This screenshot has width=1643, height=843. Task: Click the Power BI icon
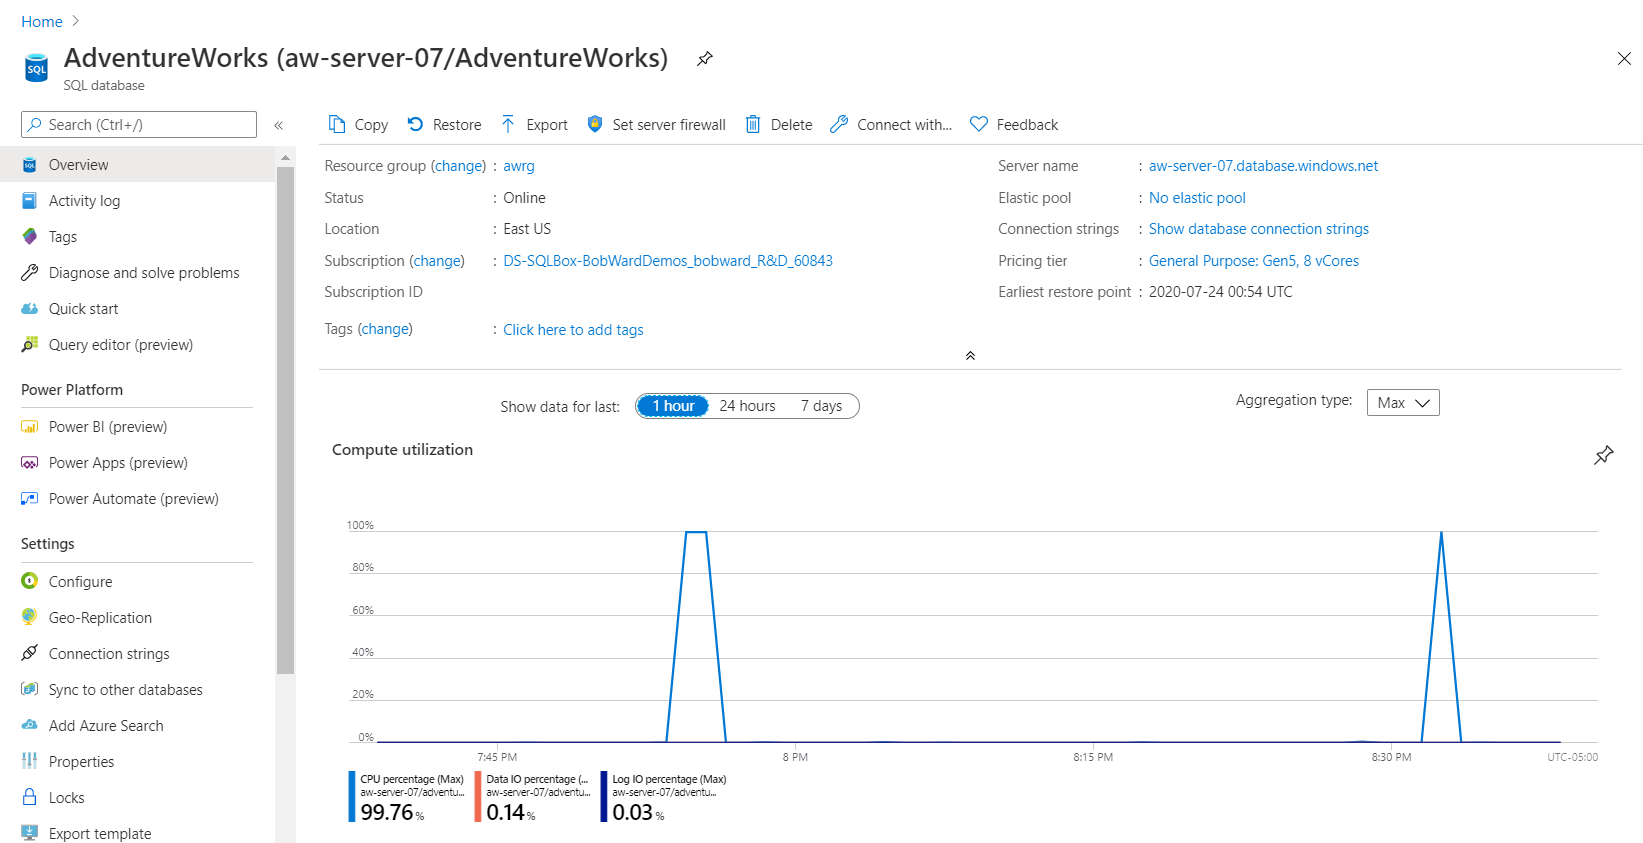[x=30, y=426]
